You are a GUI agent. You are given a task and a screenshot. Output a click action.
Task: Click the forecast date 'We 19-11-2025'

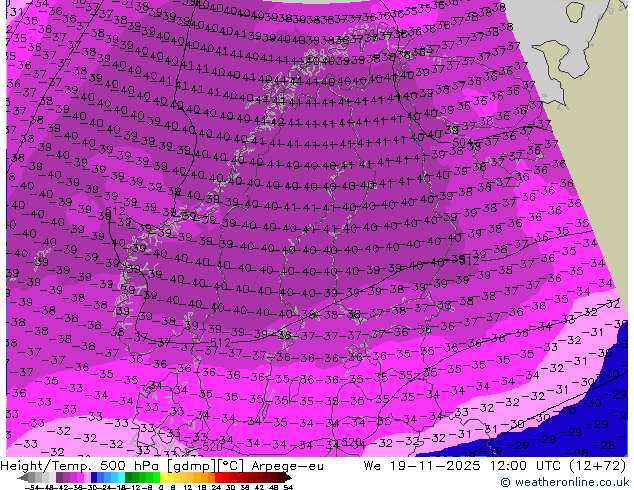tap(422, 466)
